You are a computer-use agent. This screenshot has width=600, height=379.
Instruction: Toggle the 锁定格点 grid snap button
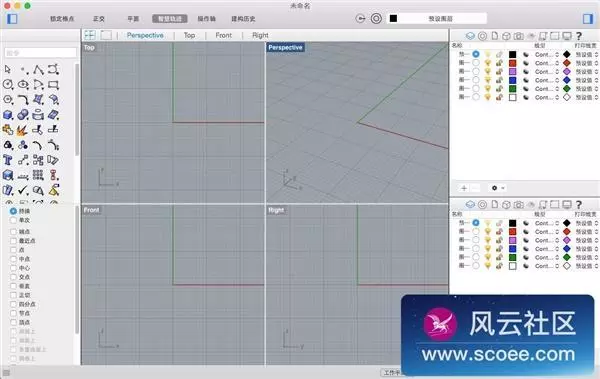click(62, 19)
